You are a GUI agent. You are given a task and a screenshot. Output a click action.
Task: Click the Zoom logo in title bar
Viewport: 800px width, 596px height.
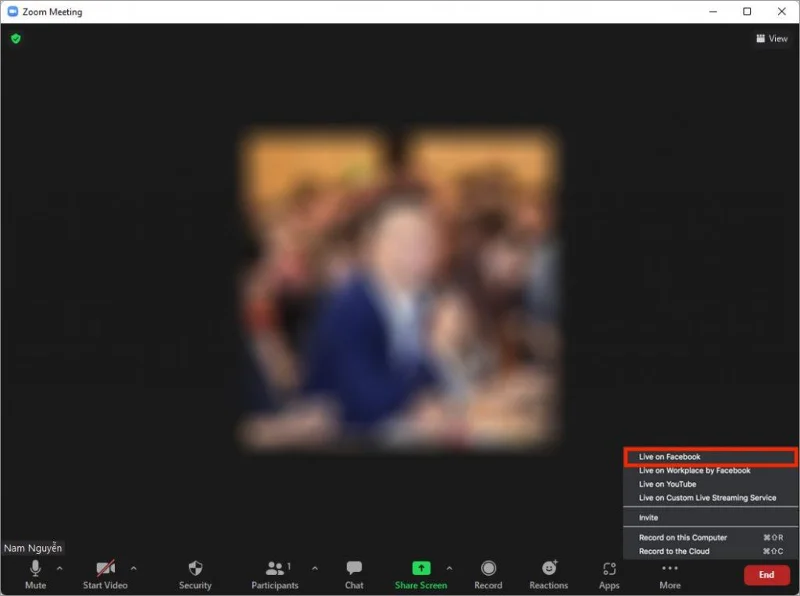click(13, 11)
